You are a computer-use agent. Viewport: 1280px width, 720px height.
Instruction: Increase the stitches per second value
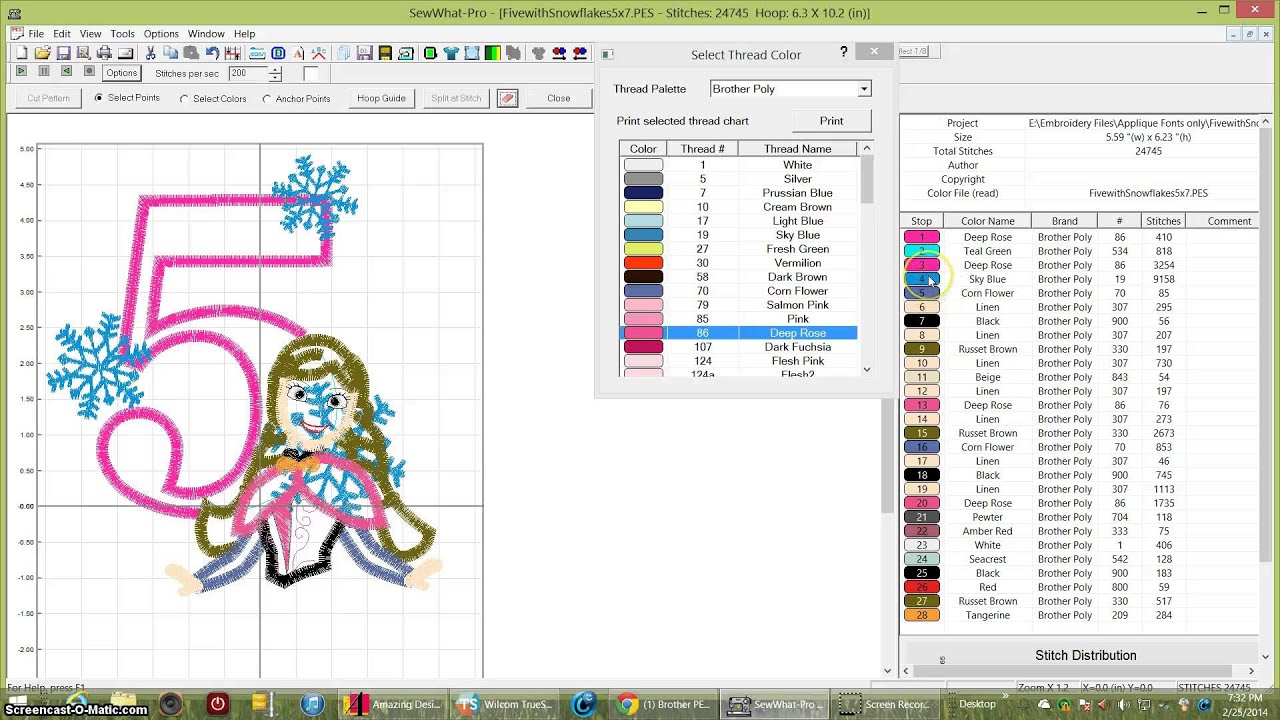click(x=276, y=69)
